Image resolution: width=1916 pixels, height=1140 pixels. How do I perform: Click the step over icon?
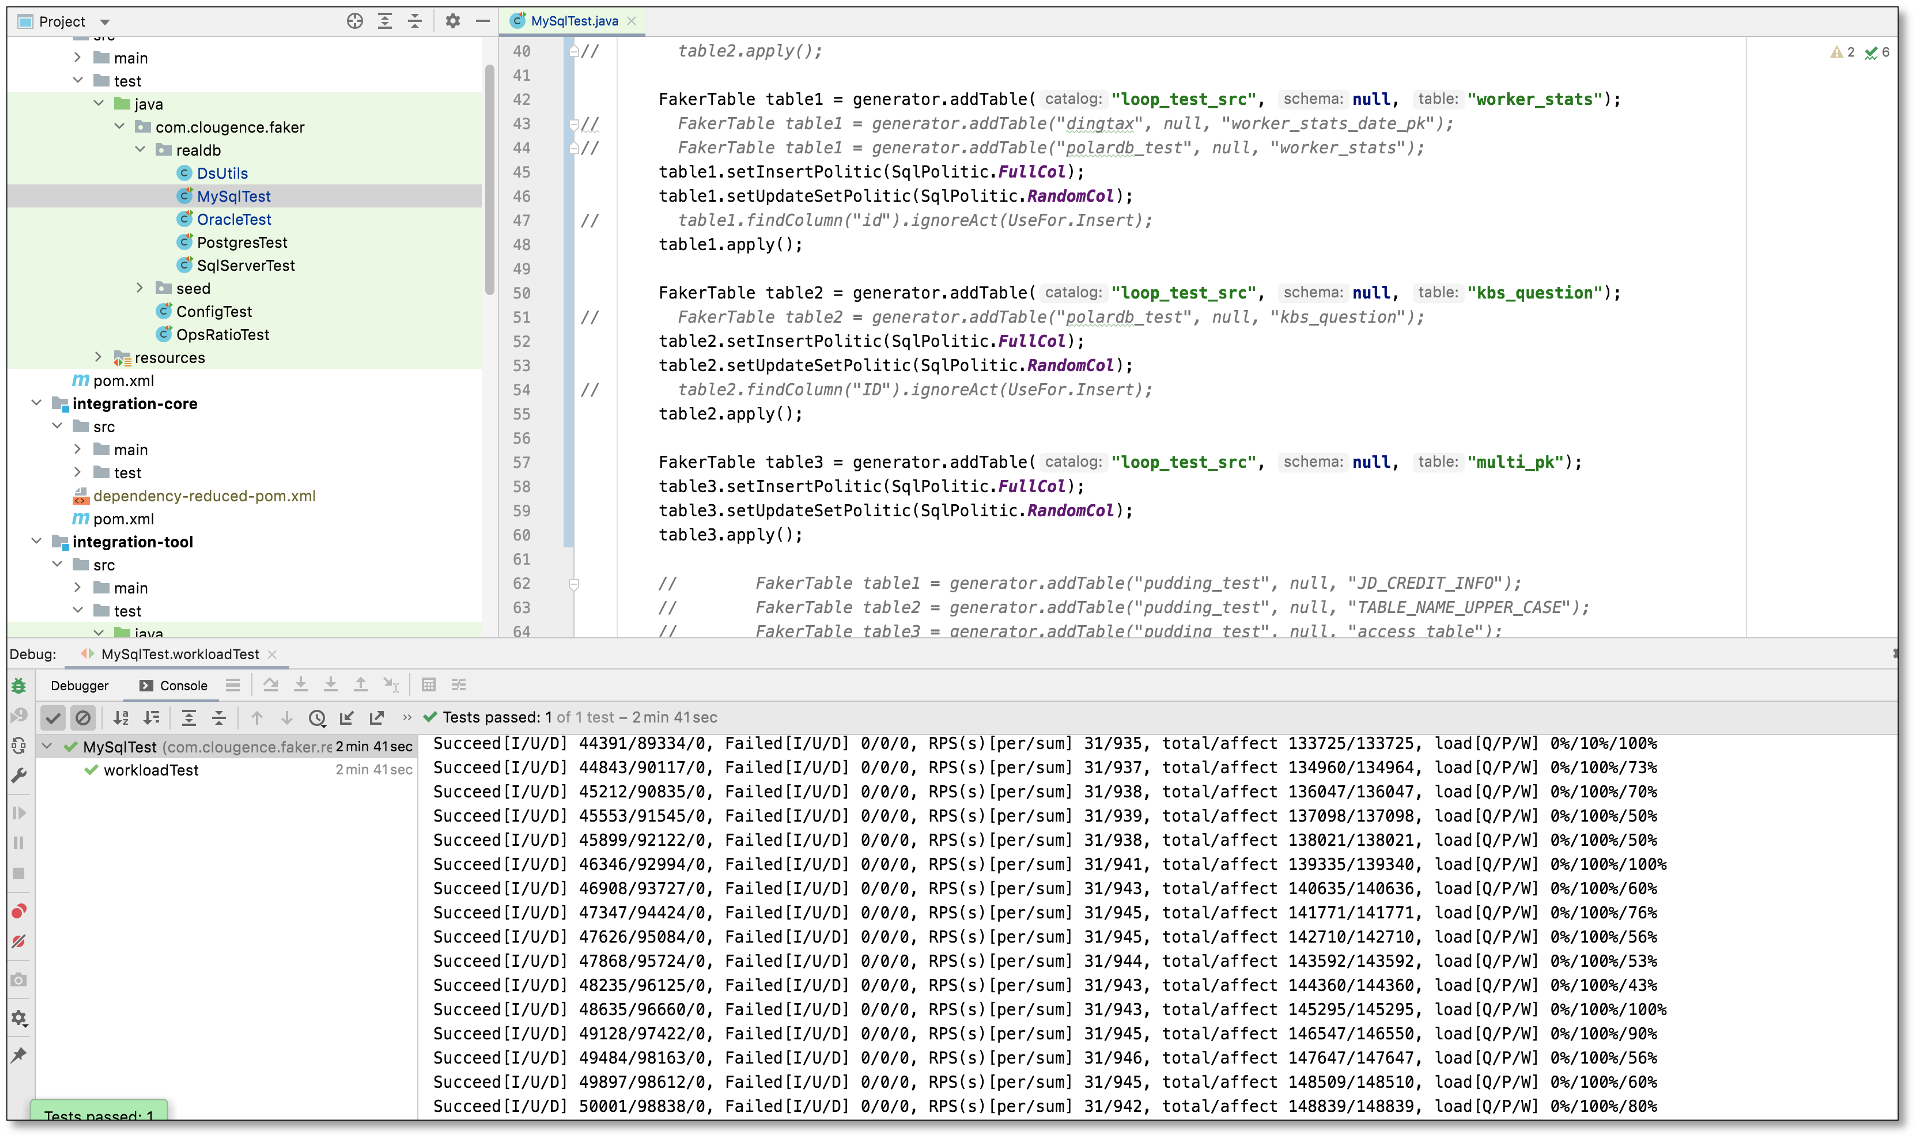(271, 685)
